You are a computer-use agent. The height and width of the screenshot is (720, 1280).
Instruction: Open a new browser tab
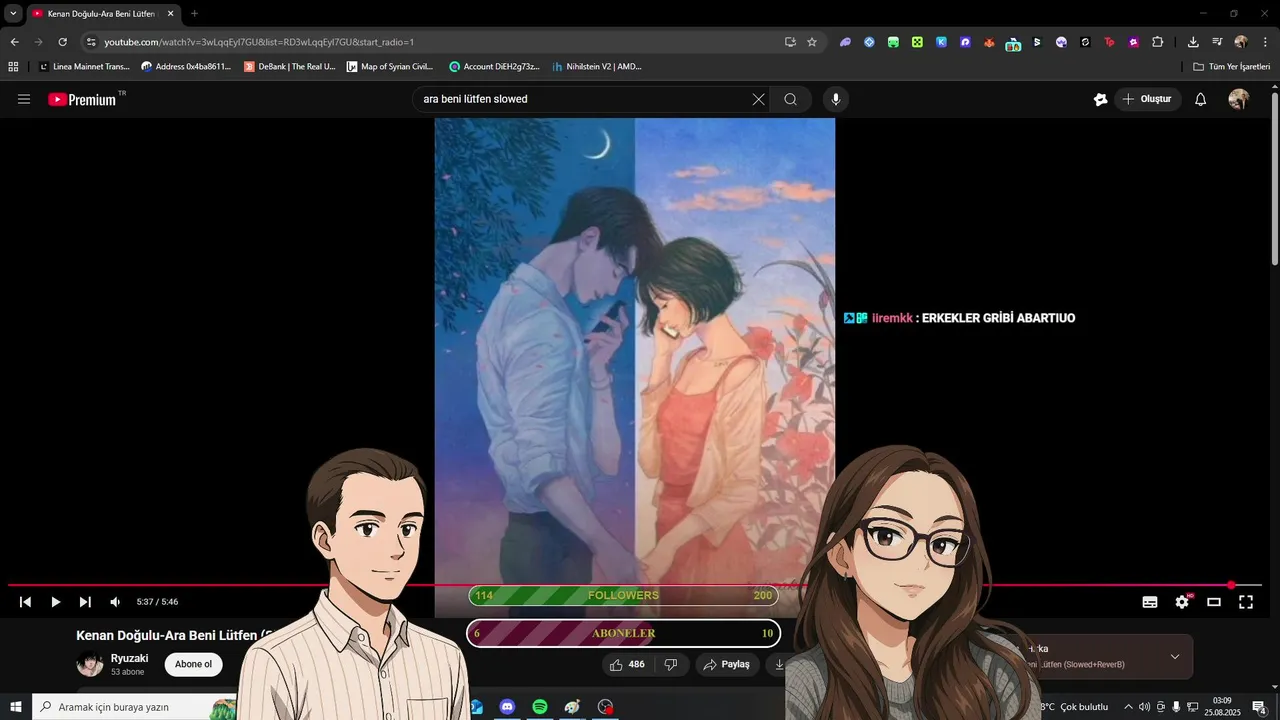(x=194, y=14)
